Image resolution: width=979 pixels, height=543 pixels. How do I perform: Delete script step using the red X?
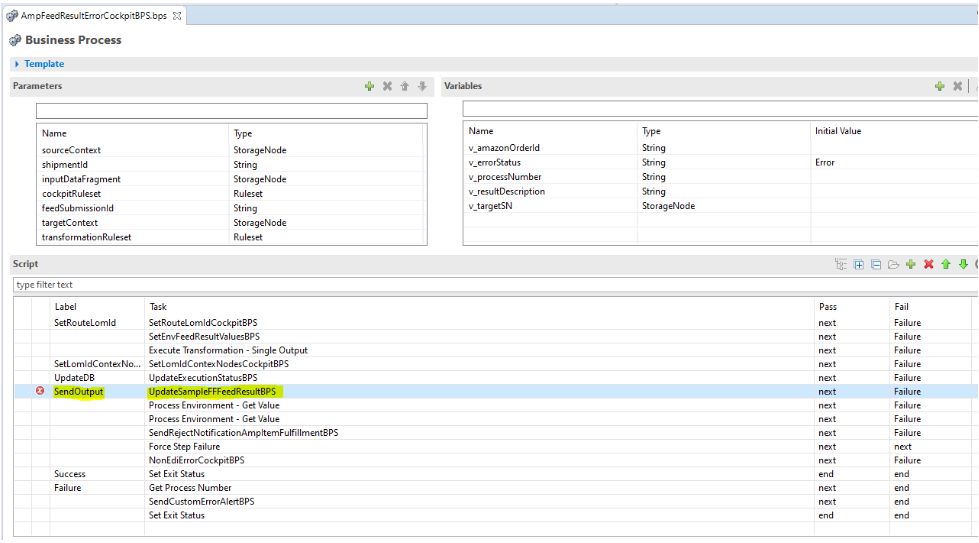pyautogui.click(x=928, y=265)
